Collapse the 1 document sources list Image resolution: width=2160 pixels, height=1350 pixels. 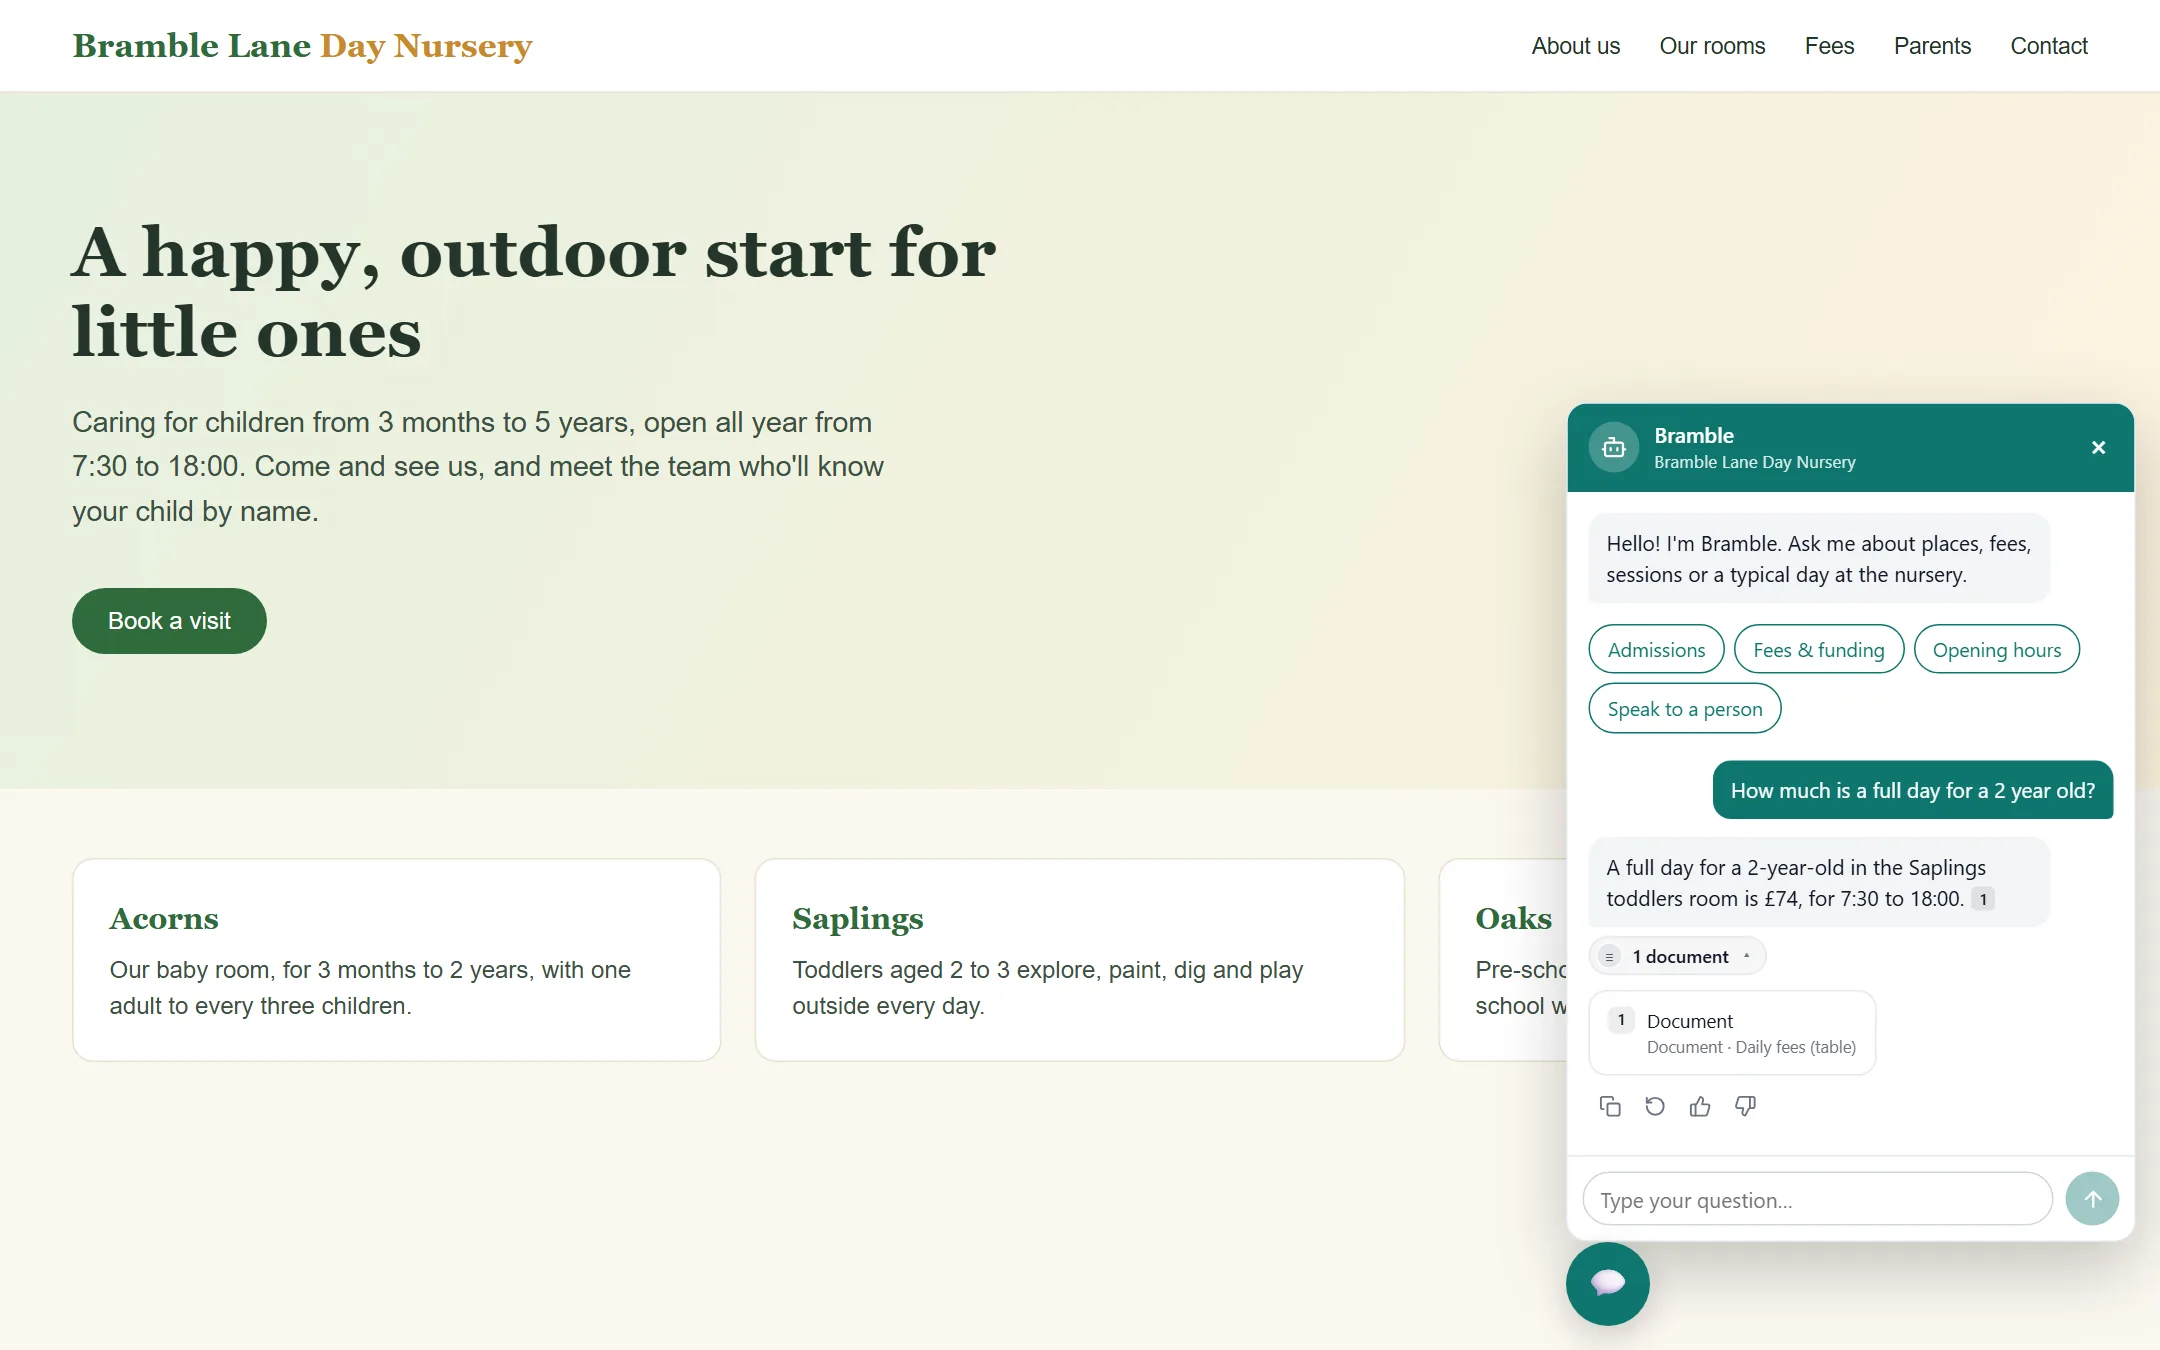[1677, 957]
